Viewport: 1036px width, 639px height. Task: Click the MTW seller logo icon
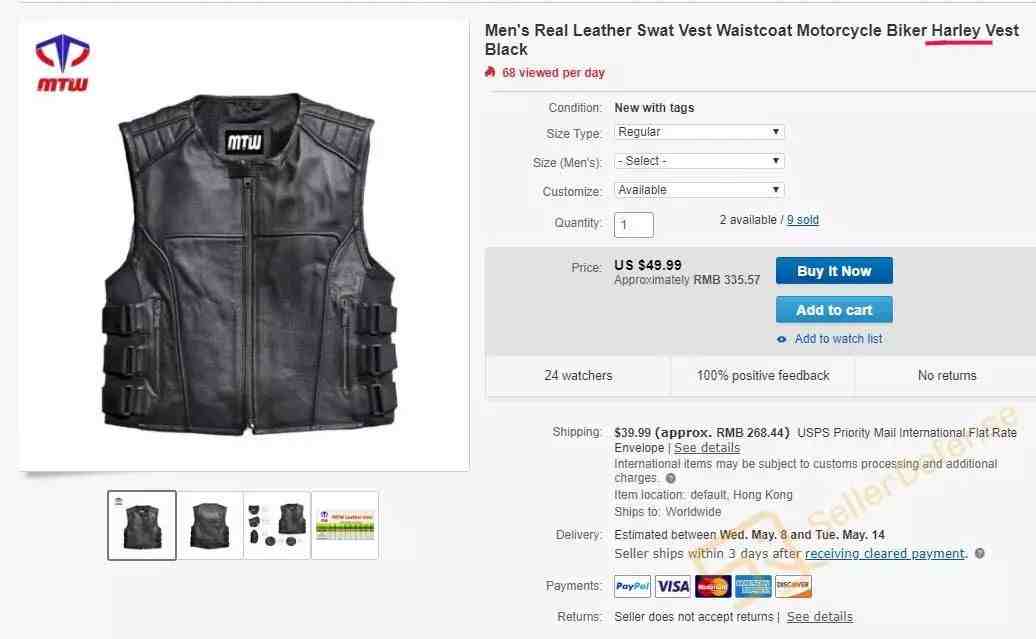[62, 62]
